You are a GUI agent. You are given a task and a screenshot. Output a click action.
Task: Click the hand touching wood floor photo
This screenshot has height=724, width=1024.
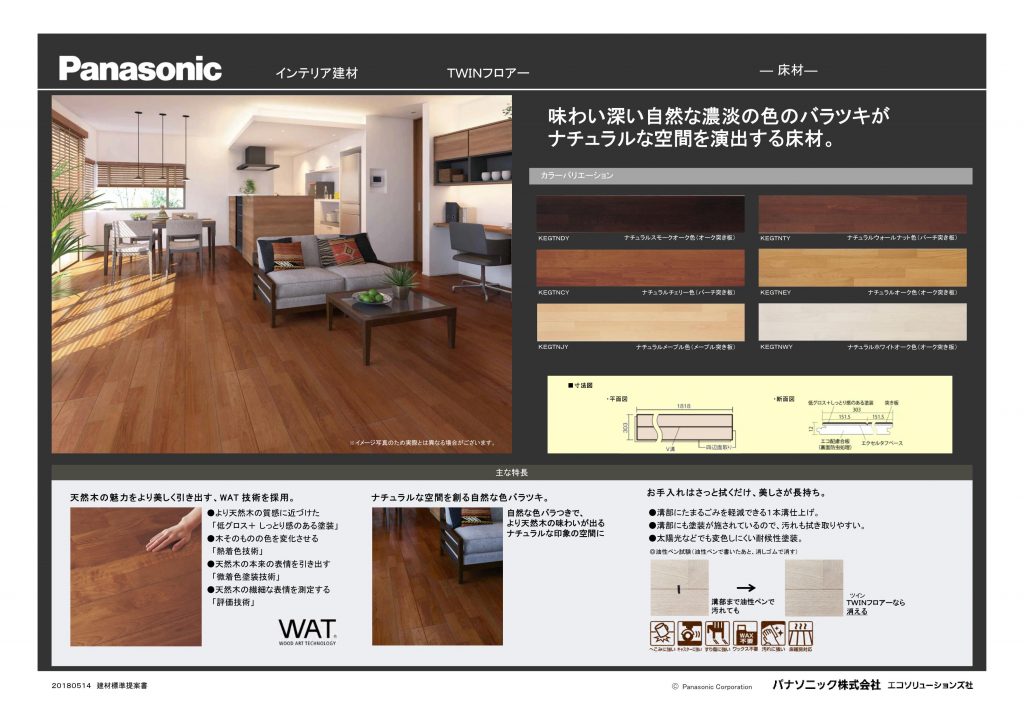[136, 576]
